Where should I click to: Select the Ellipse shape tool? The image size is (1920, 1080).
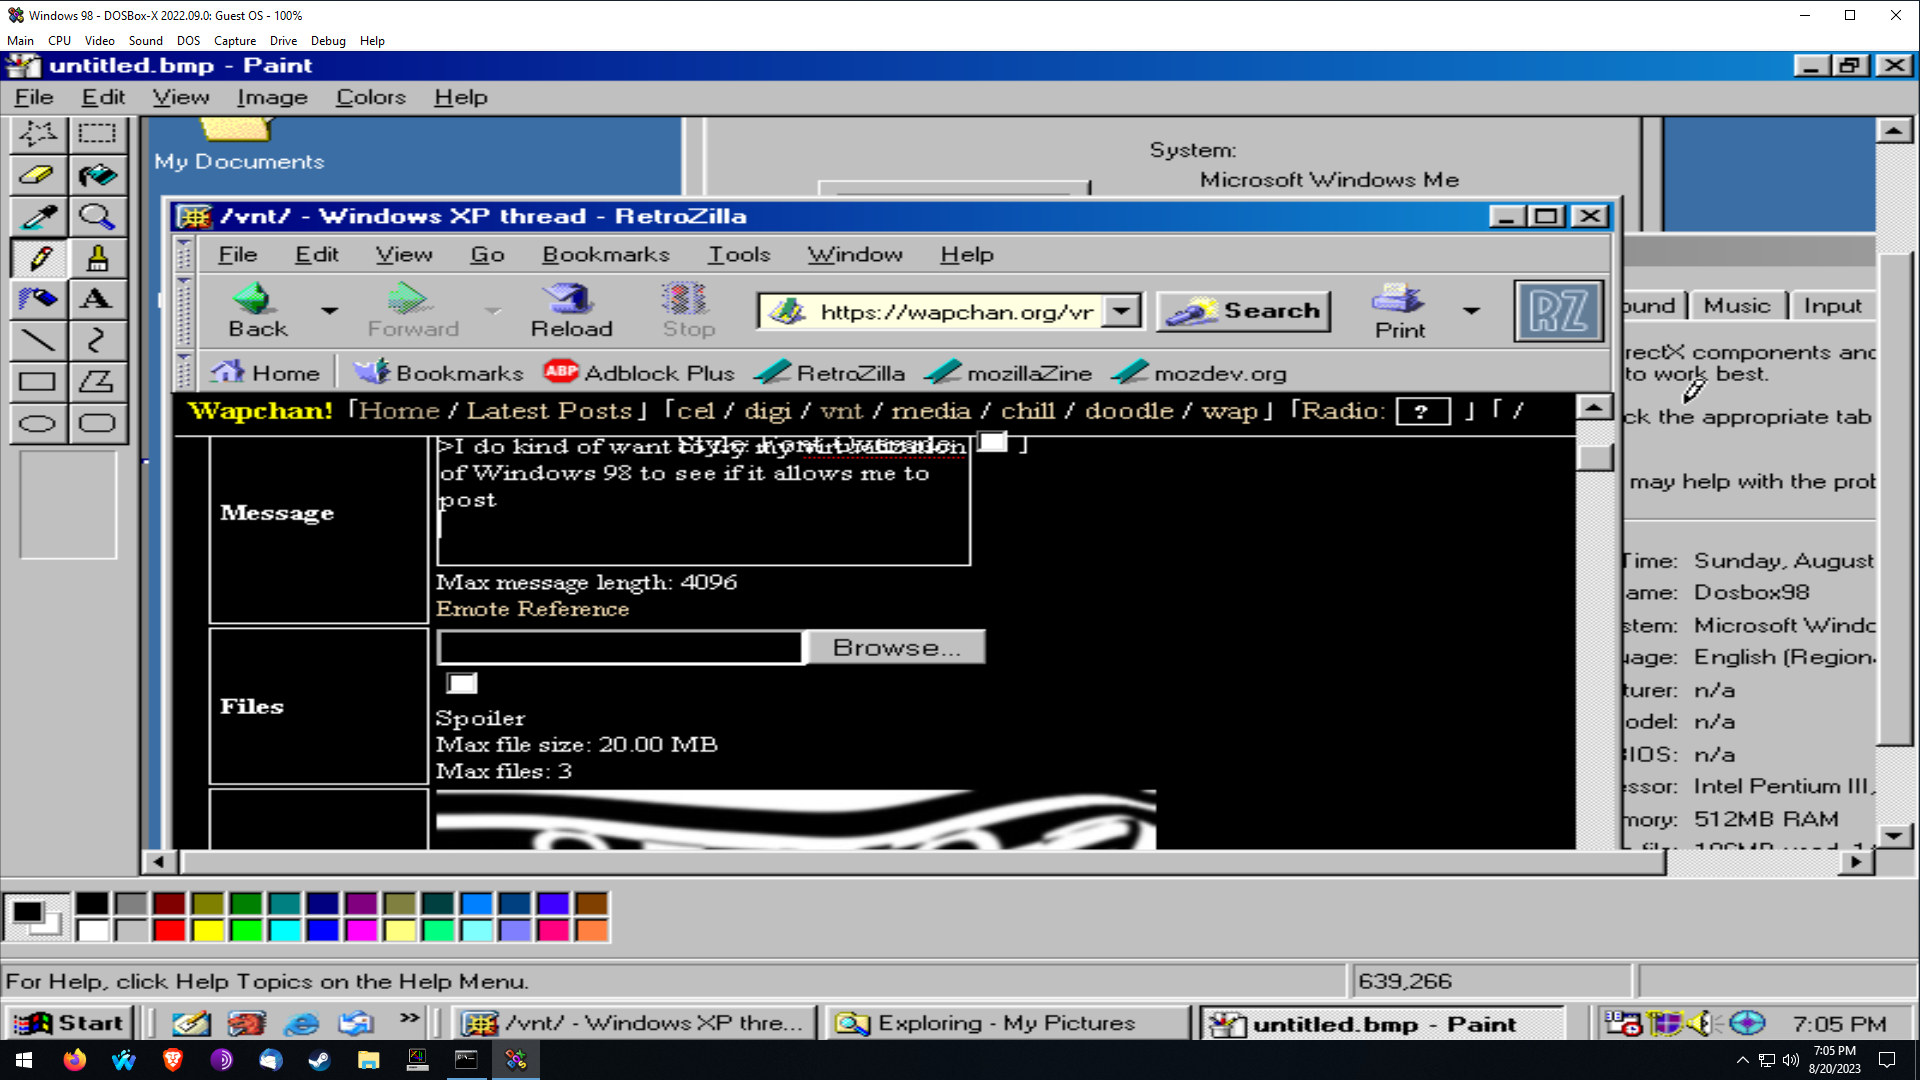38,423
